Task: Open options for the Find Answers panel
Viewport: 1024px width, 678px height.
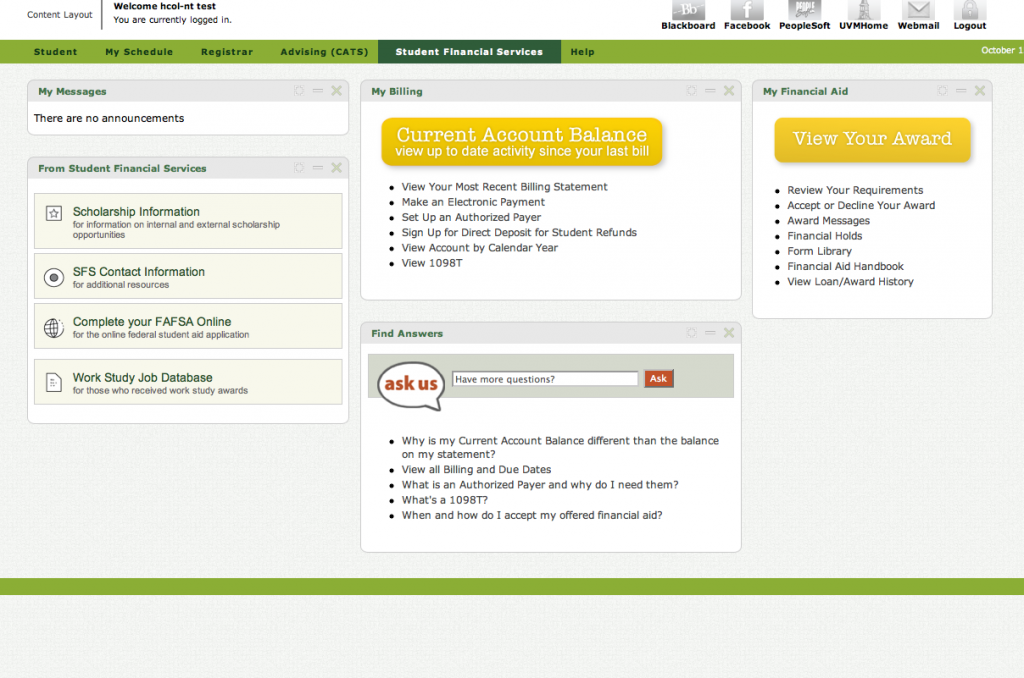Action: click(x=691, y=332)
